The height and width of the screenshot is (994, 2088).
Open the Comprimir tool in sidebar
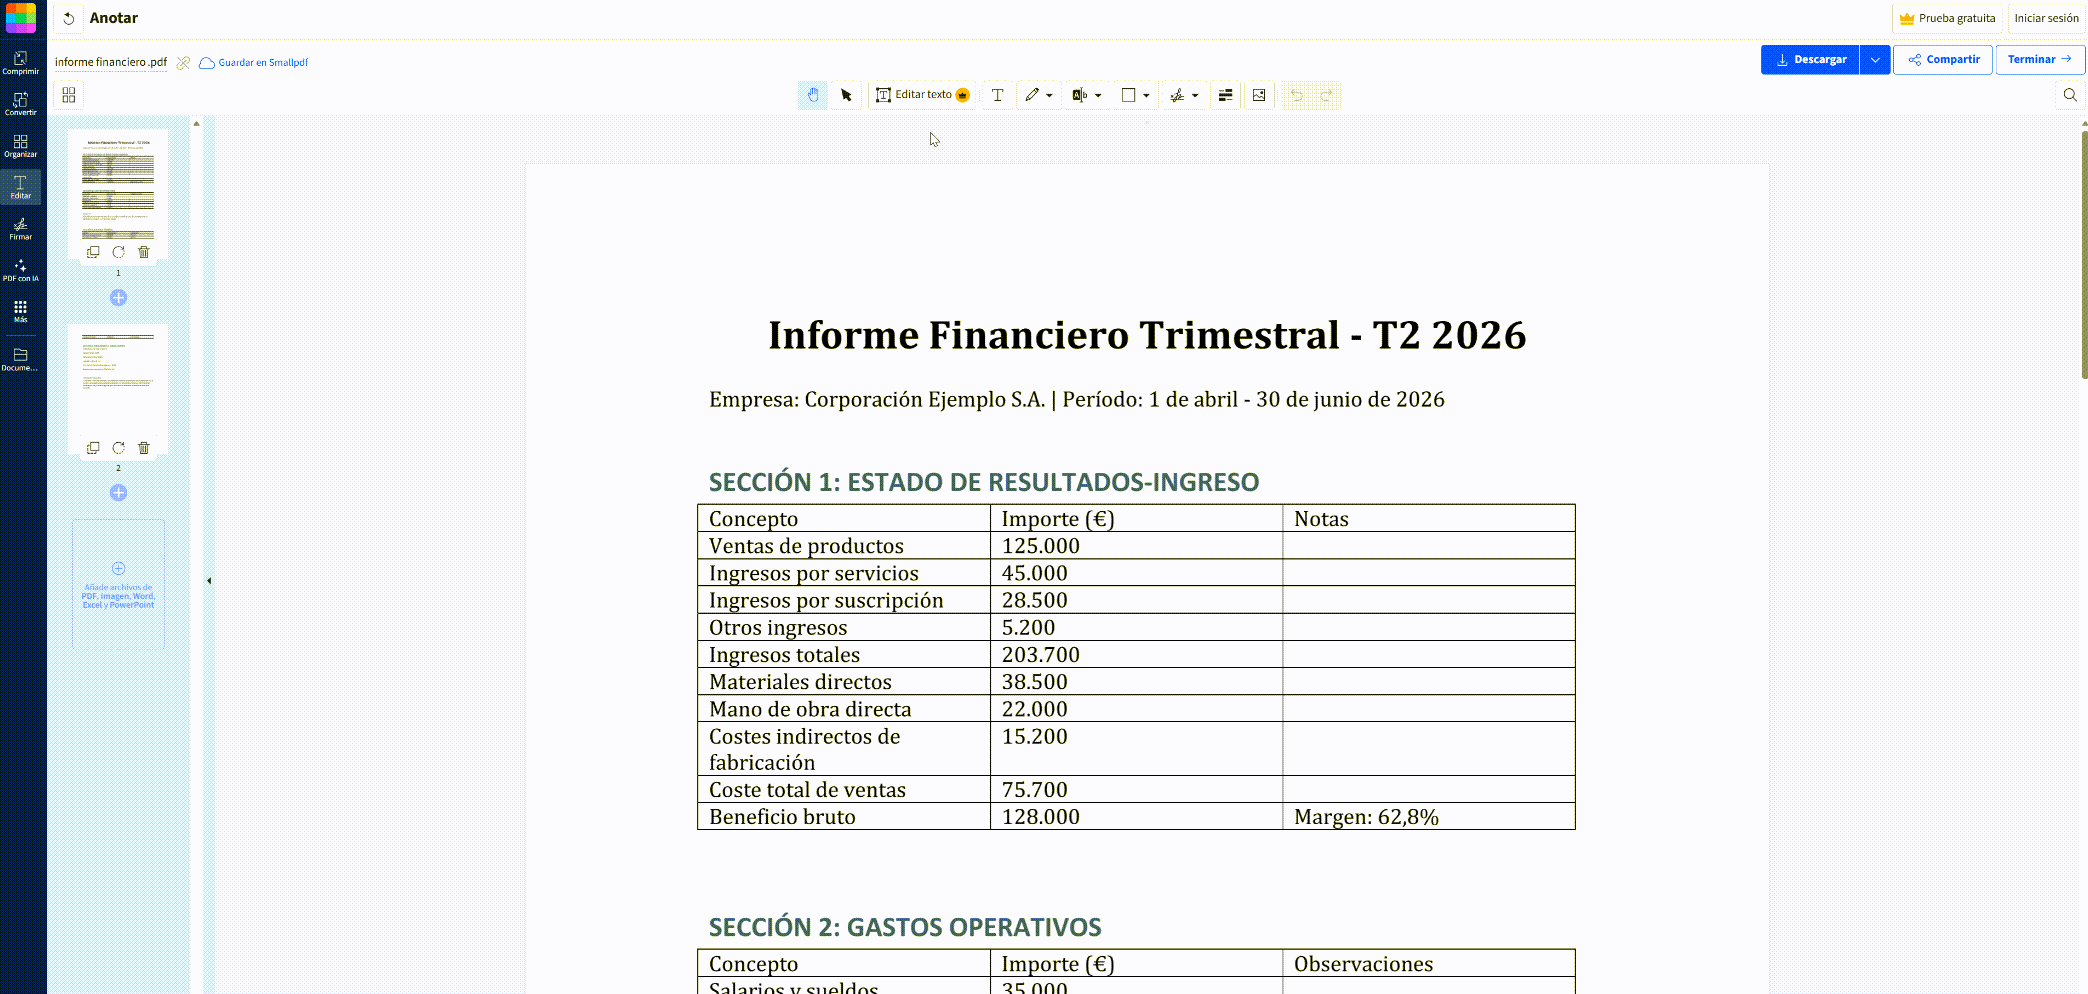click(20, 63)
